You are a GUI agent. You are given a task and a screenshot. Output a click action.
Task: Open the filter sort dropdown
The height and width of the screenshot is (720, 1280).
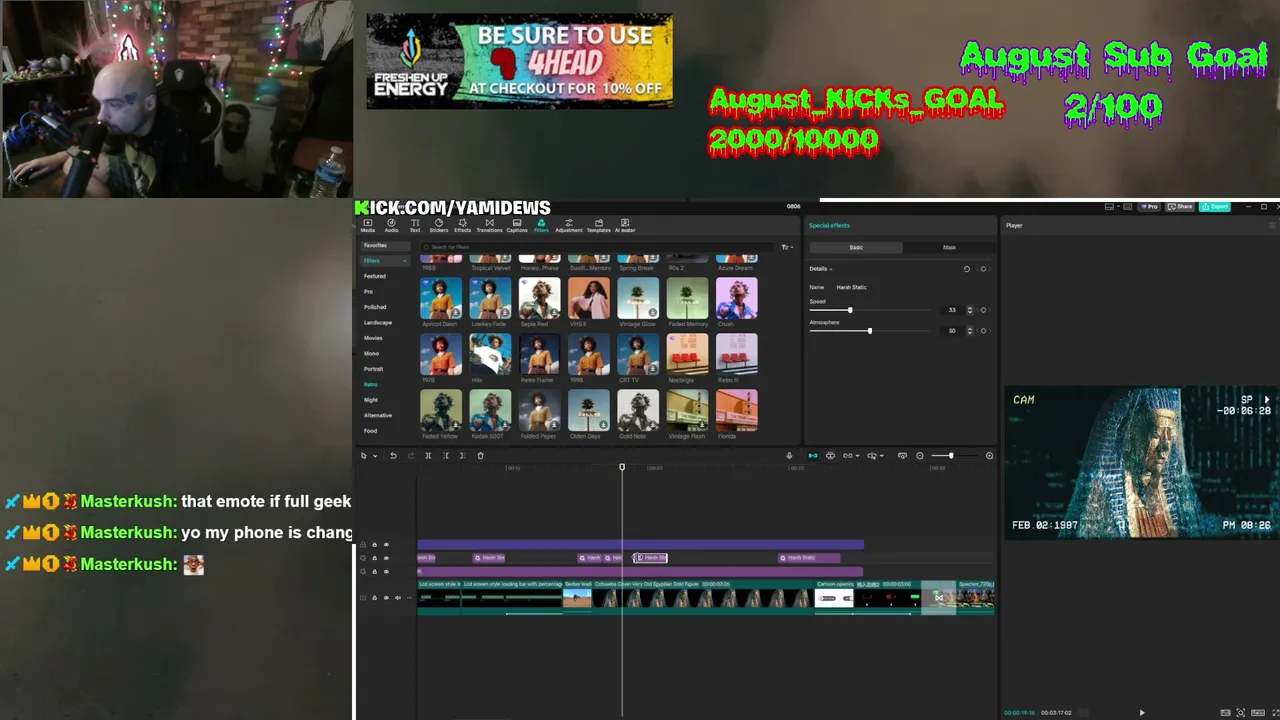click(787, 247)
